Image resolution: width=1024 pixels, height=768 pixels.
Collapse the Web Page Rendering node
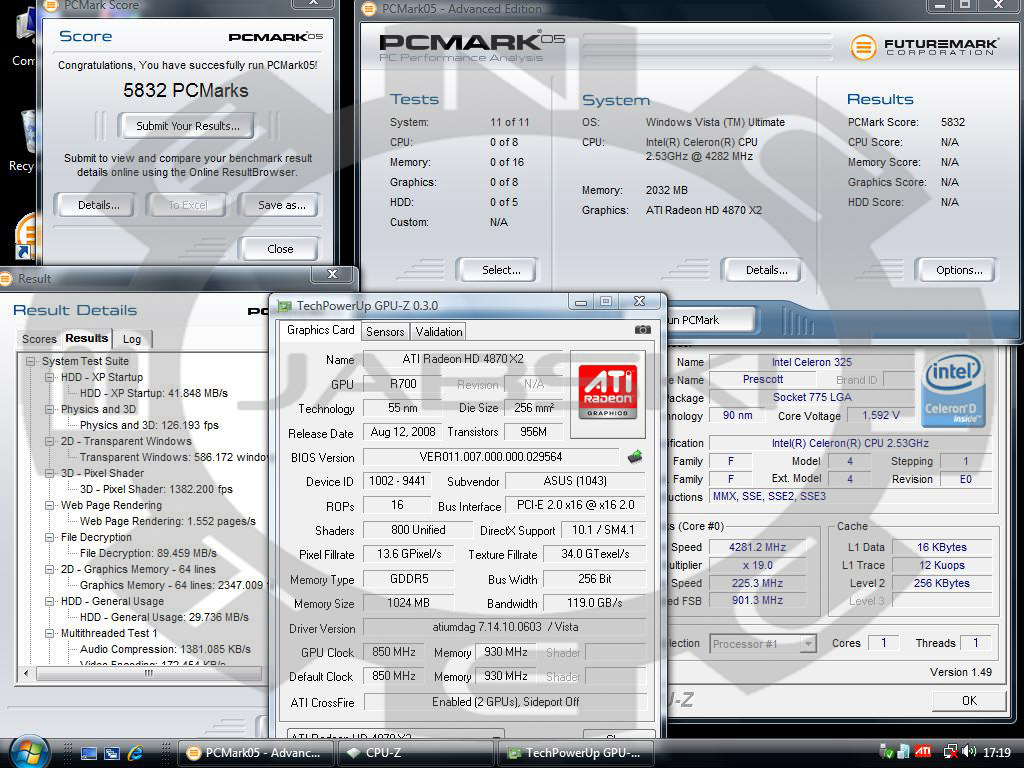pyautogui.click(x=49, y=505)
